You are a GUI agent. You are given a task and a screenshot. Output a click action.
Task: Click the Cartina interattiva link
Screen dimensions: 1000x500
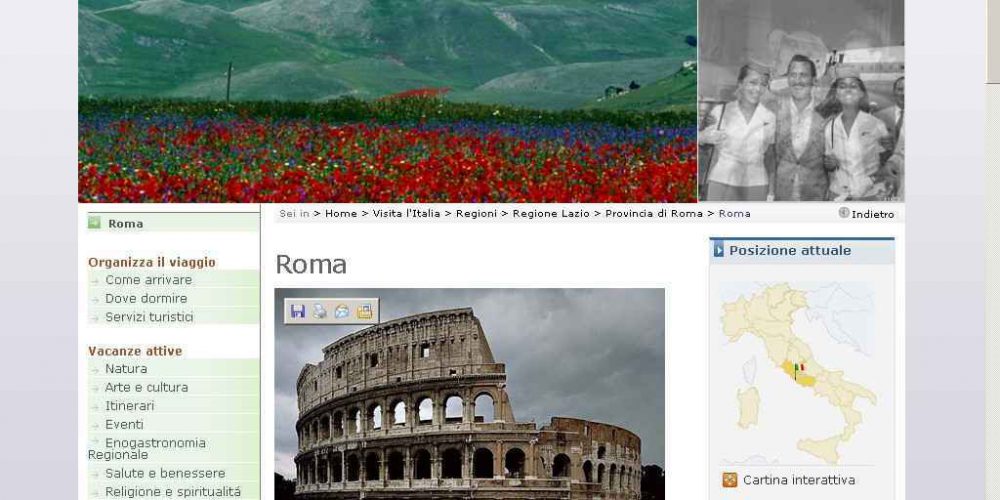click(x=799, y=480)
